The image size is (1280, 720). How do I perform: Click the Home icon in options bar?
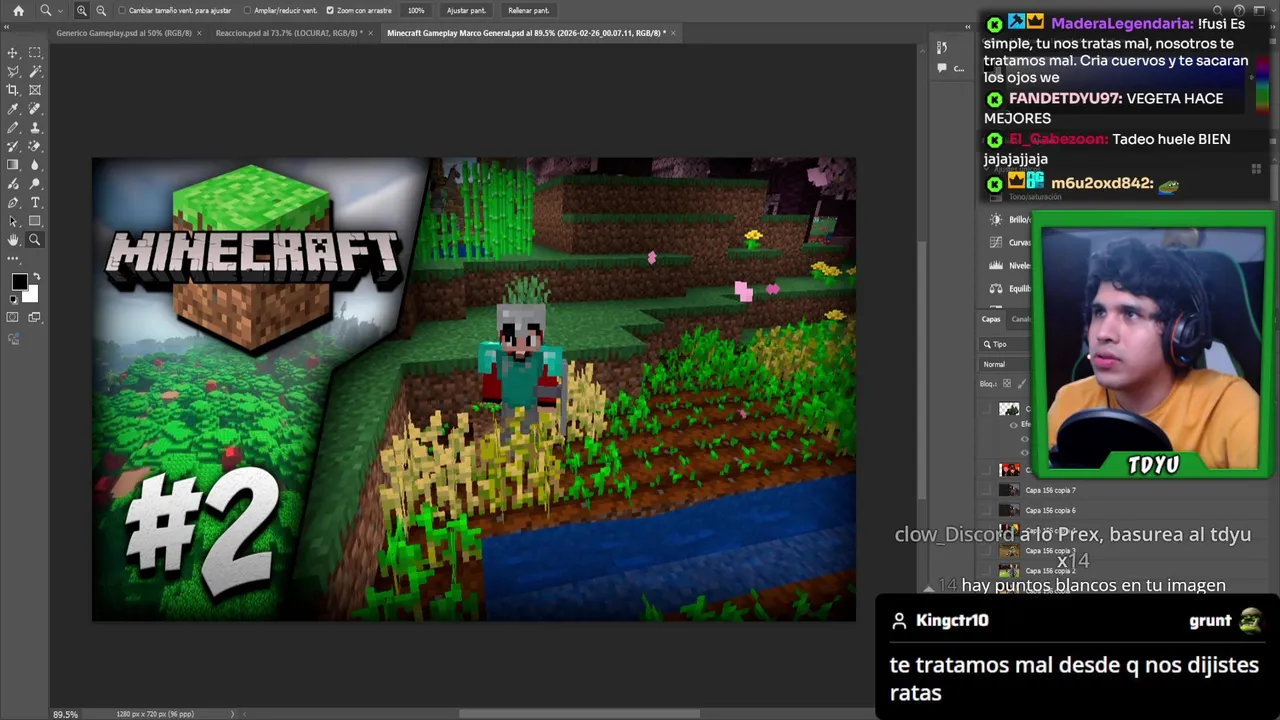point(18,11)
